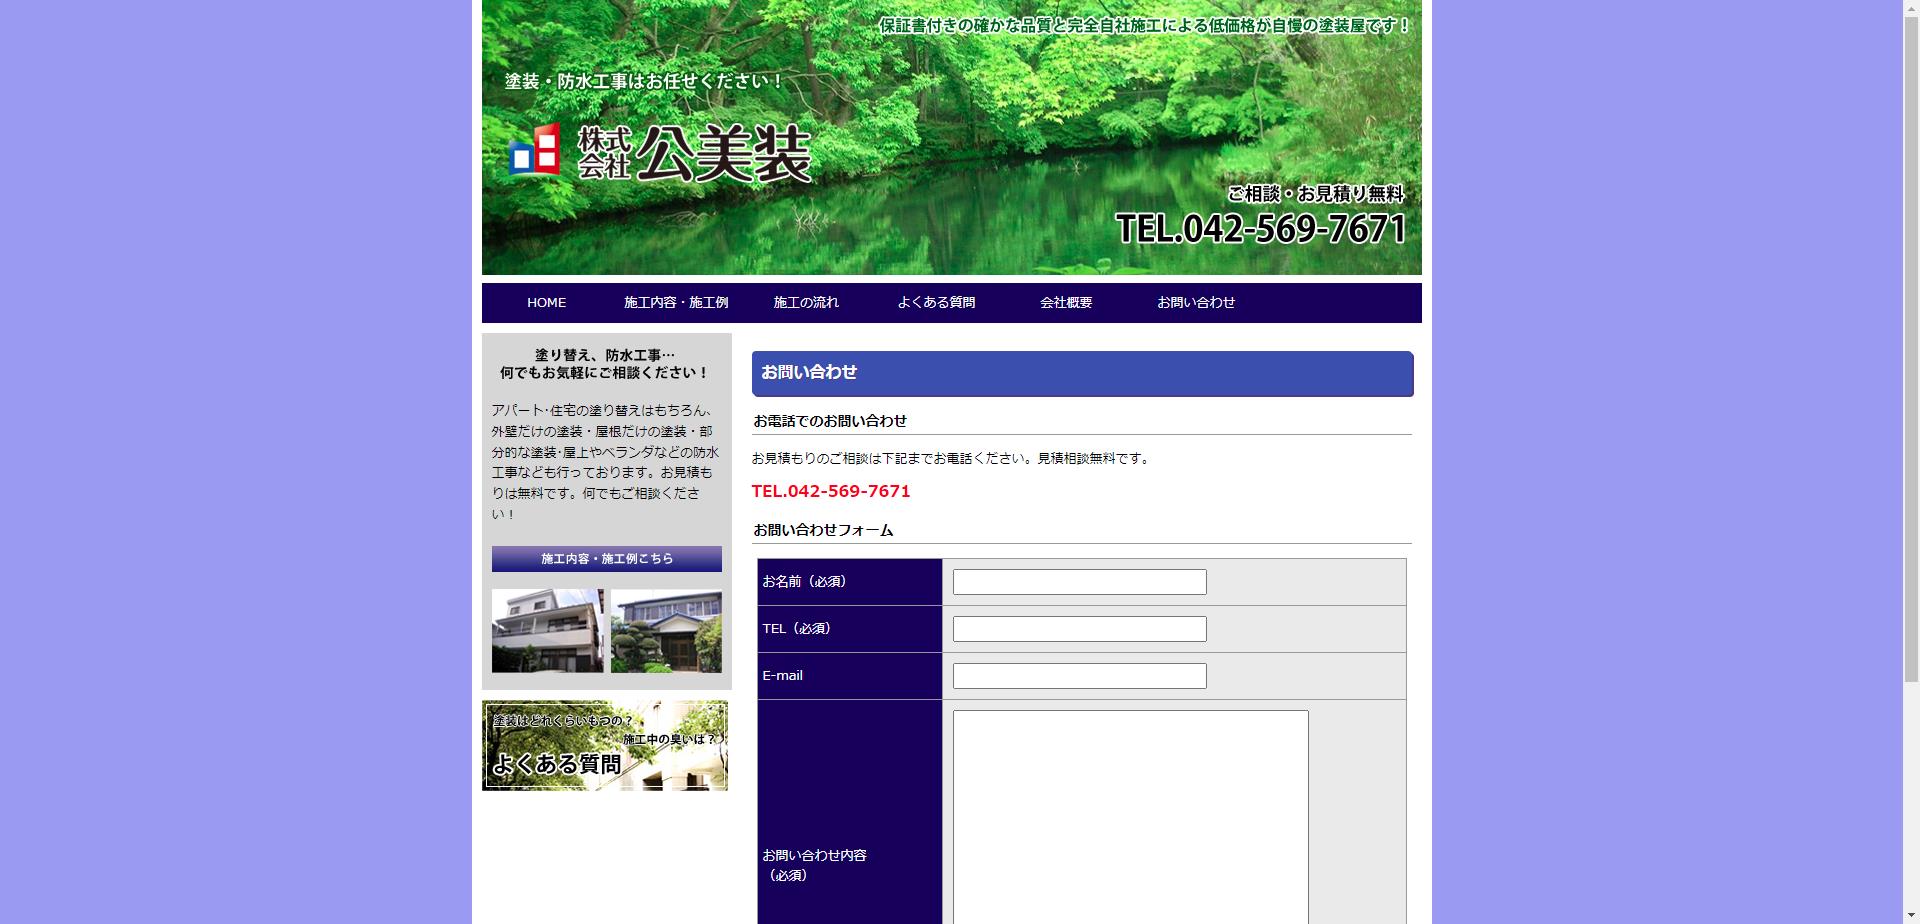Click the お問い合わせ内容 message textarea
This screenshot has width=1920, height=924.
(x=1128, y=810)
